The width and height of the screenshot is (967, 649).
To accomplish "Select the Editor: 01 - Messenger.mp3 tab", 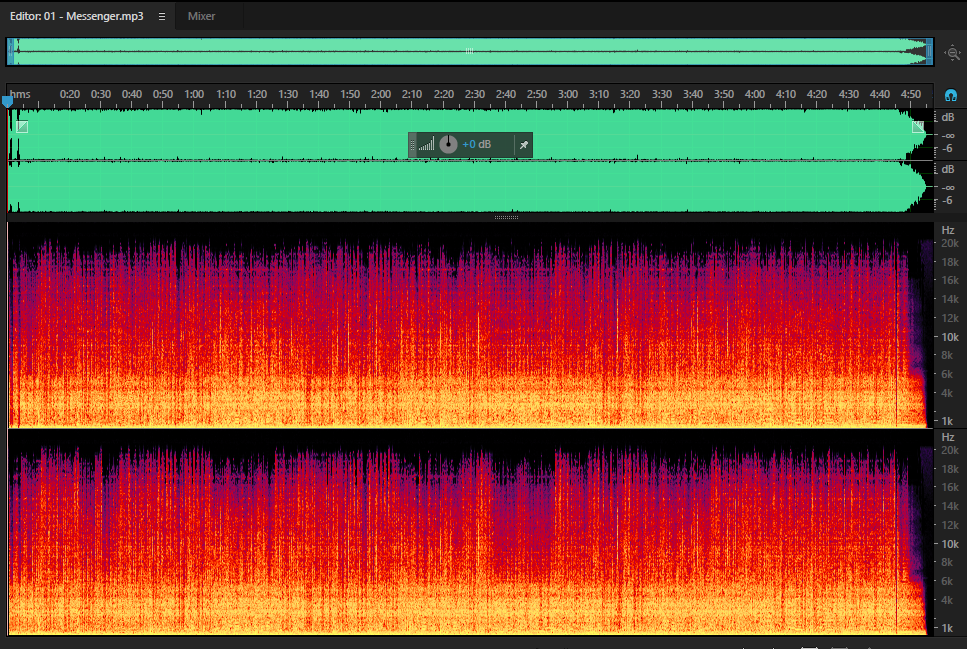I will click(x=76, y=16).
